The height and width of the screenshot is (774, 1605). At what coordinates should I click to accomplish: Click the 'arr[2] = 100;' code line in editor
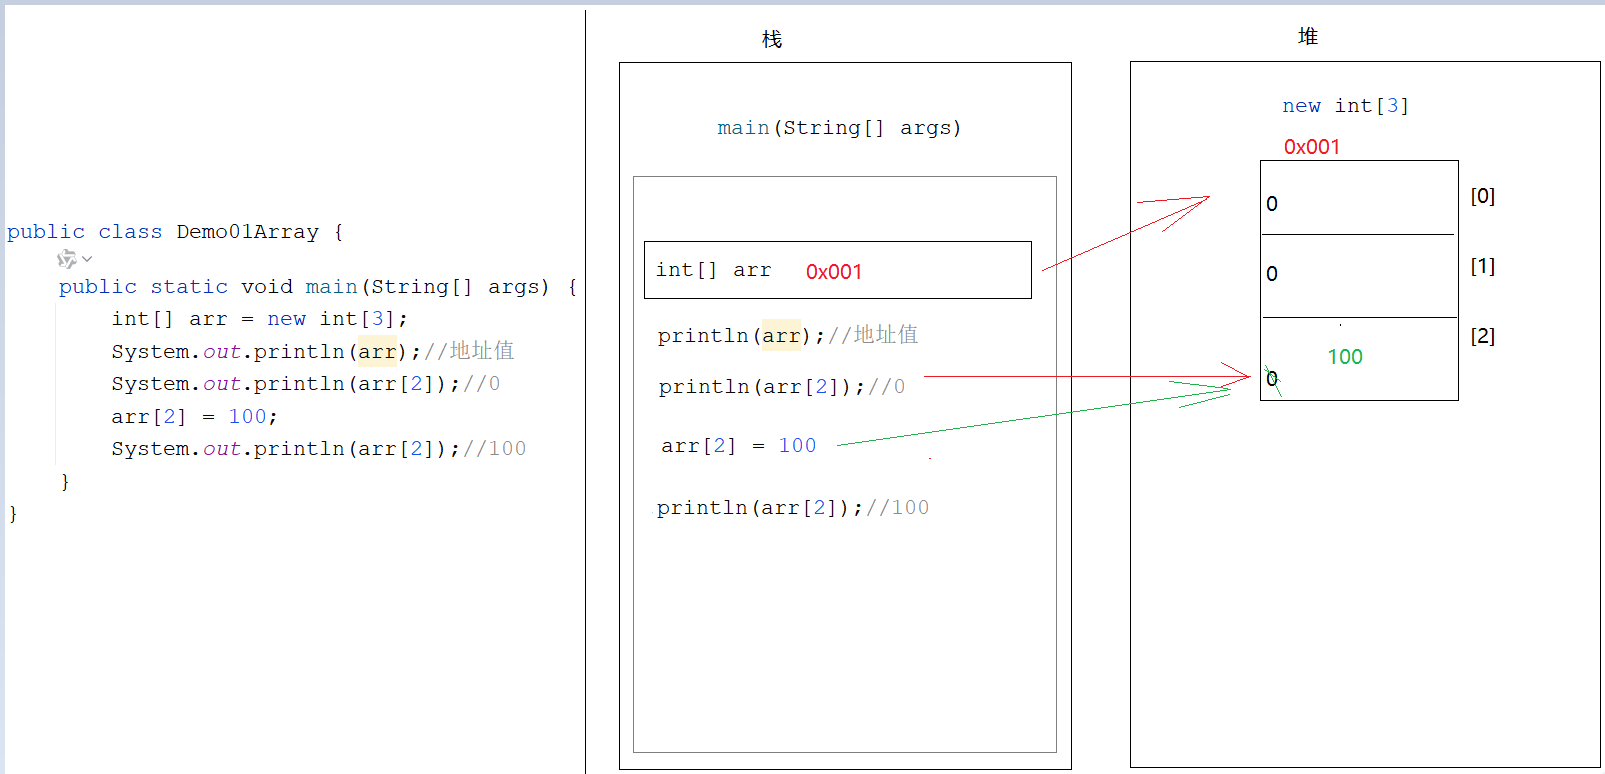tap(194, 417)
